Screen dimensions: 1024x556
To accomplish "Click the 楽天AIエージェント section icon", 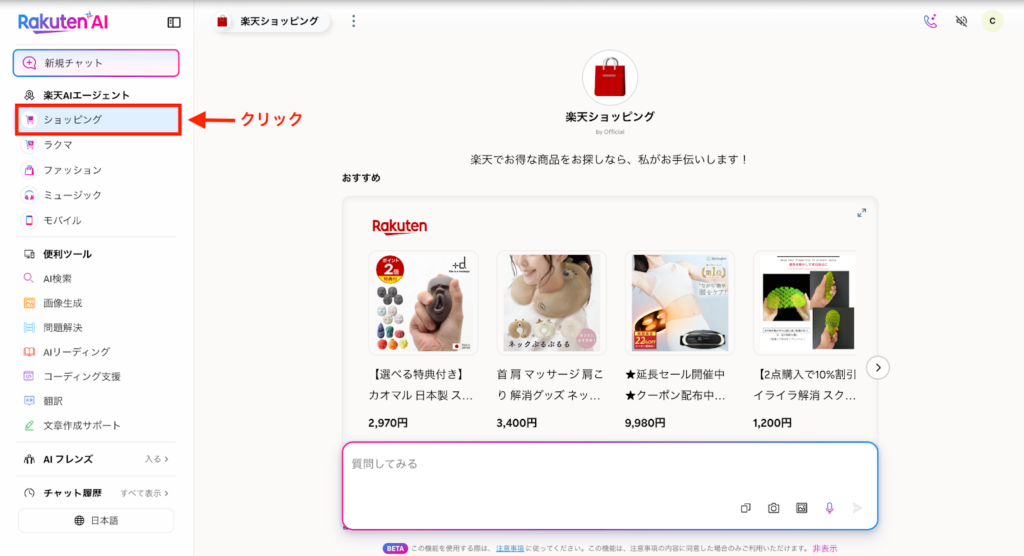I will pos(29,95).
